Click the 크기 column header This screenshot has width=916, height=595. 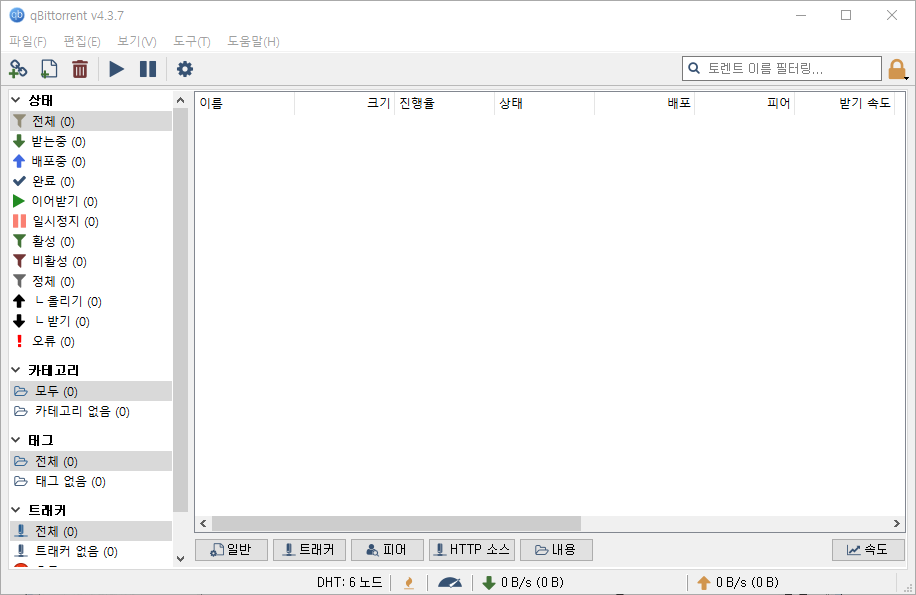345,103
